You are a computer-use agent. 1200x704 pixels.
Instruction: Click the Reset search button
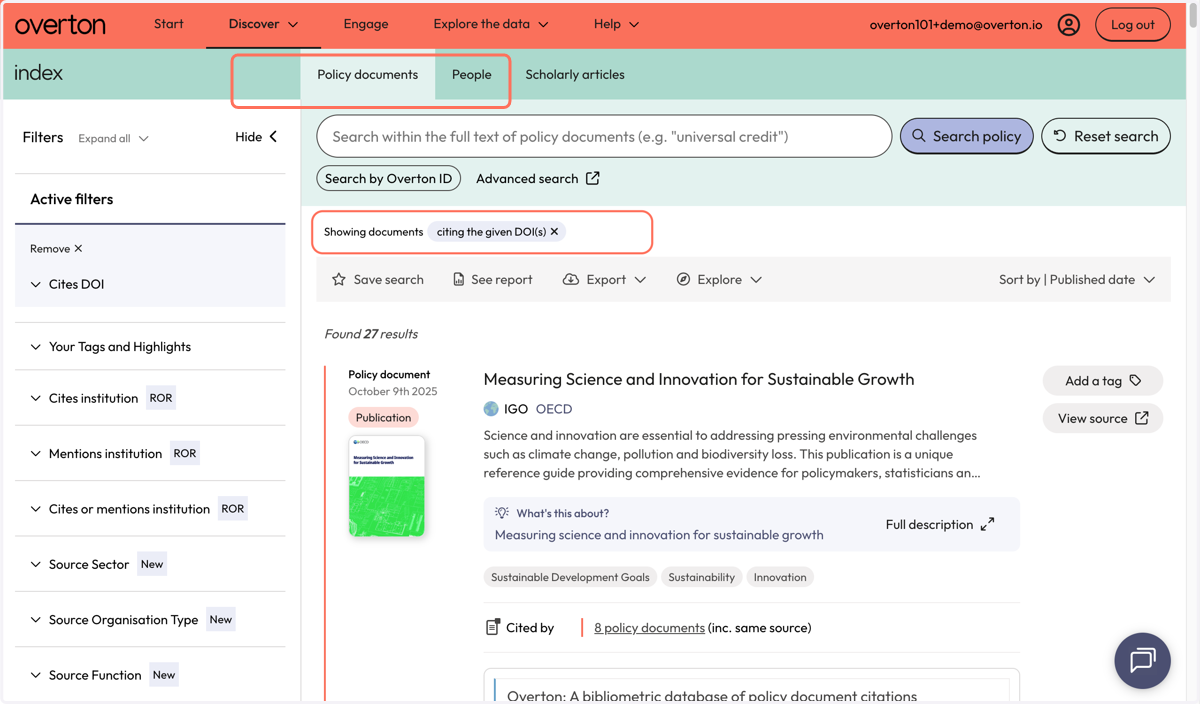1106,136
